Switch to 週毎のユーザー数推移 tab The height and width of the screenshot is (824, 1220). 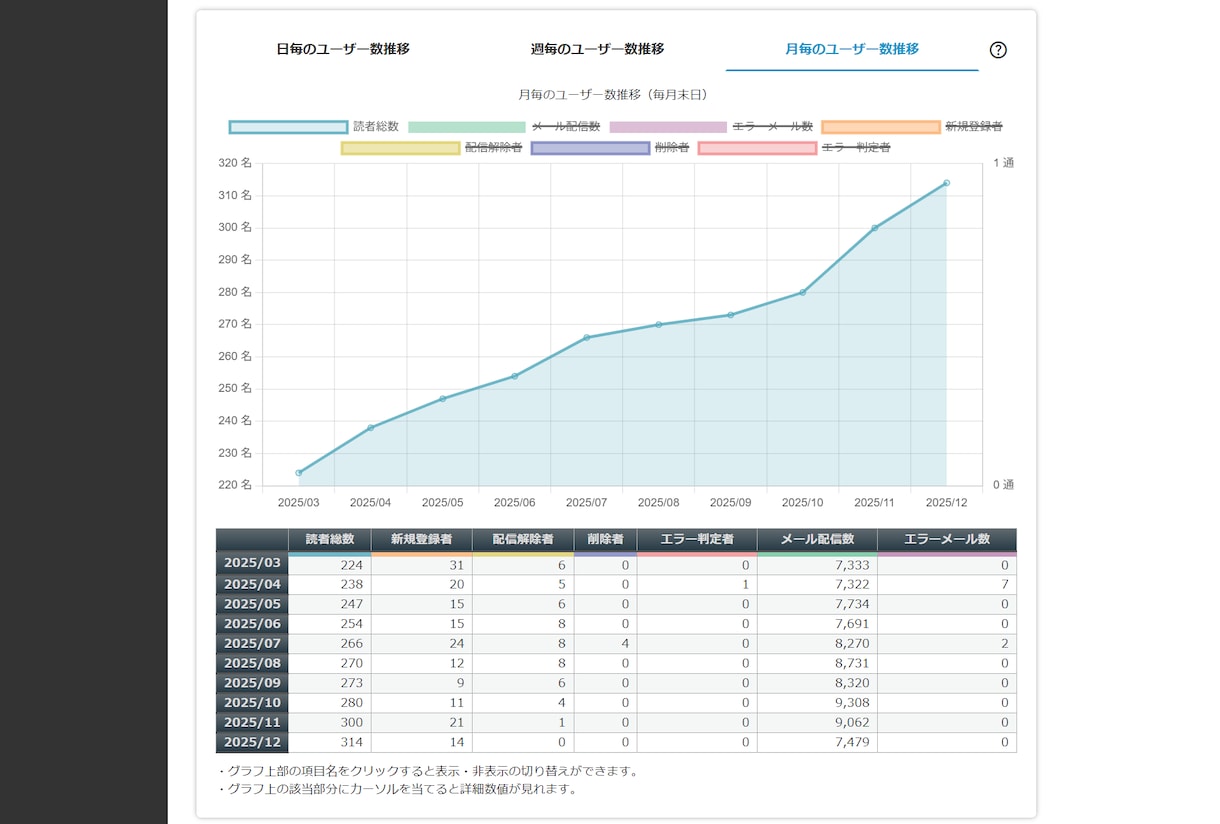597,48
